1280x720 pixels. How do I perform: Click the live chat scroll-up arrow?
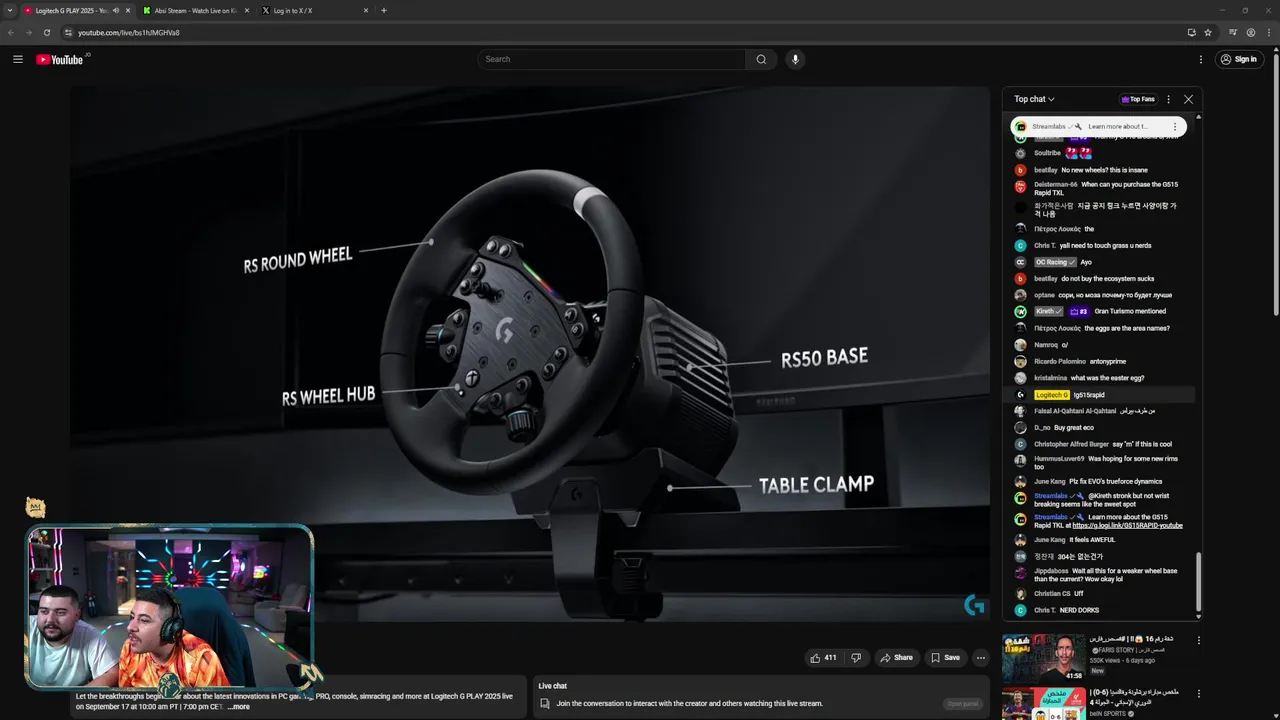[x=1199, y=117]
